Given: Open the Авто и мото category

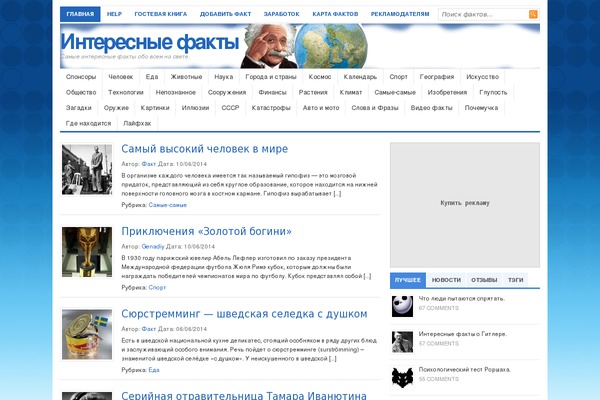Looking at the screenshot, I should pyautogui.click(x=321, y=108).
